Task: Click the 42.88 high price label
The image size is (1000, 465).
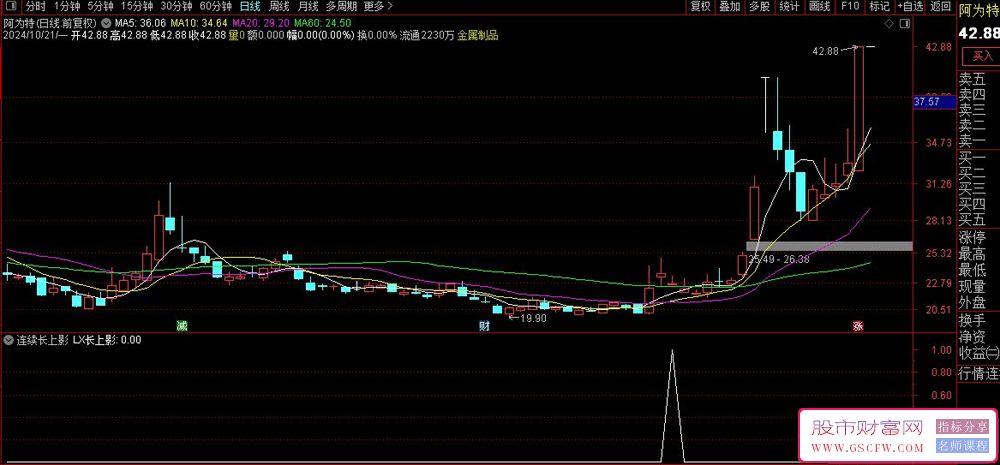Action: tap(825, 50)
